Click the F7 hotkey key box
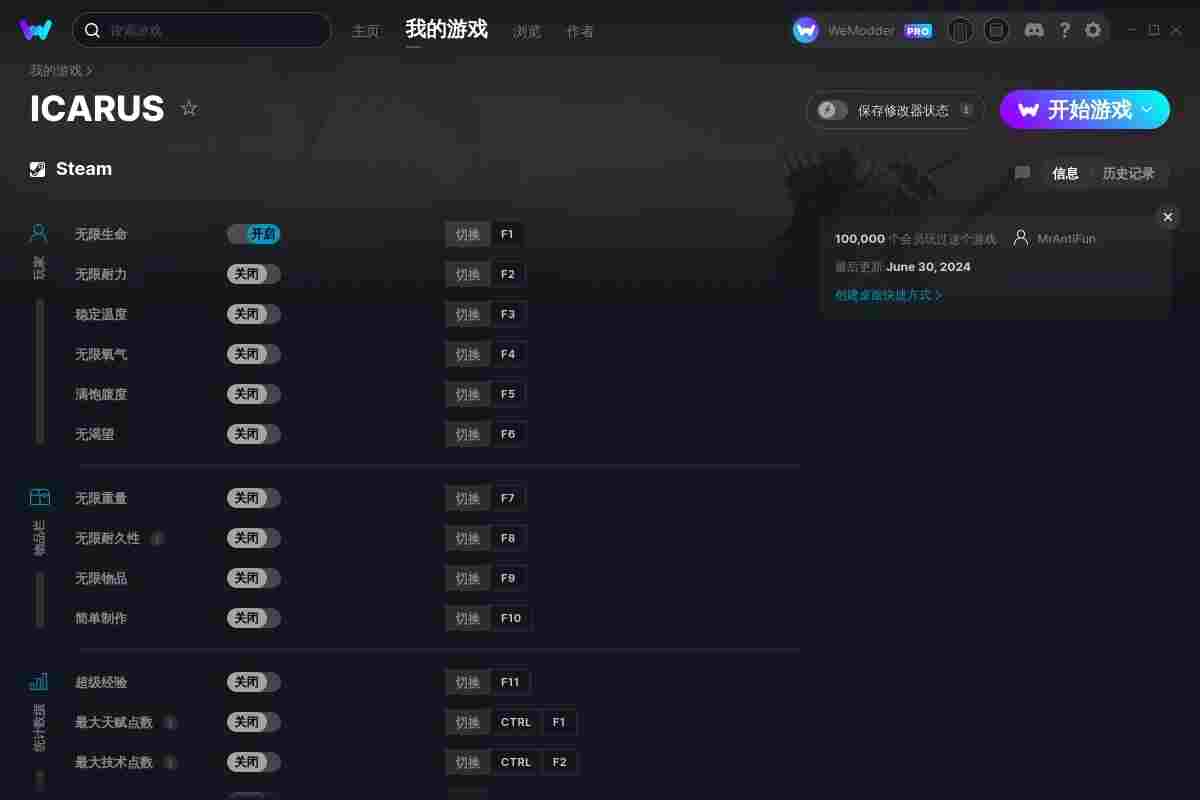The height and width of the screenshot is (800, 1200). [508, 498]
